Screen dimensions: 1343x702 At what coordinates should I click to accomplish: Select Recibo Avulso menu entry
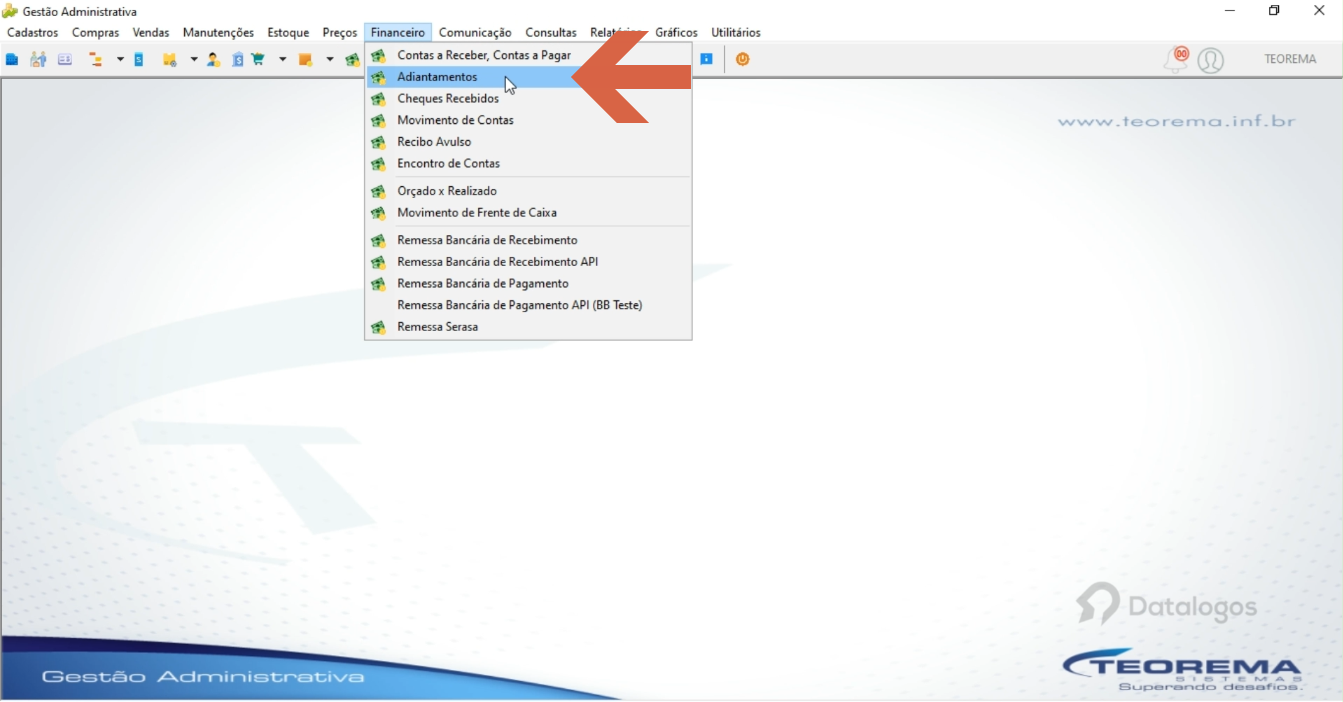click(528, 142)
